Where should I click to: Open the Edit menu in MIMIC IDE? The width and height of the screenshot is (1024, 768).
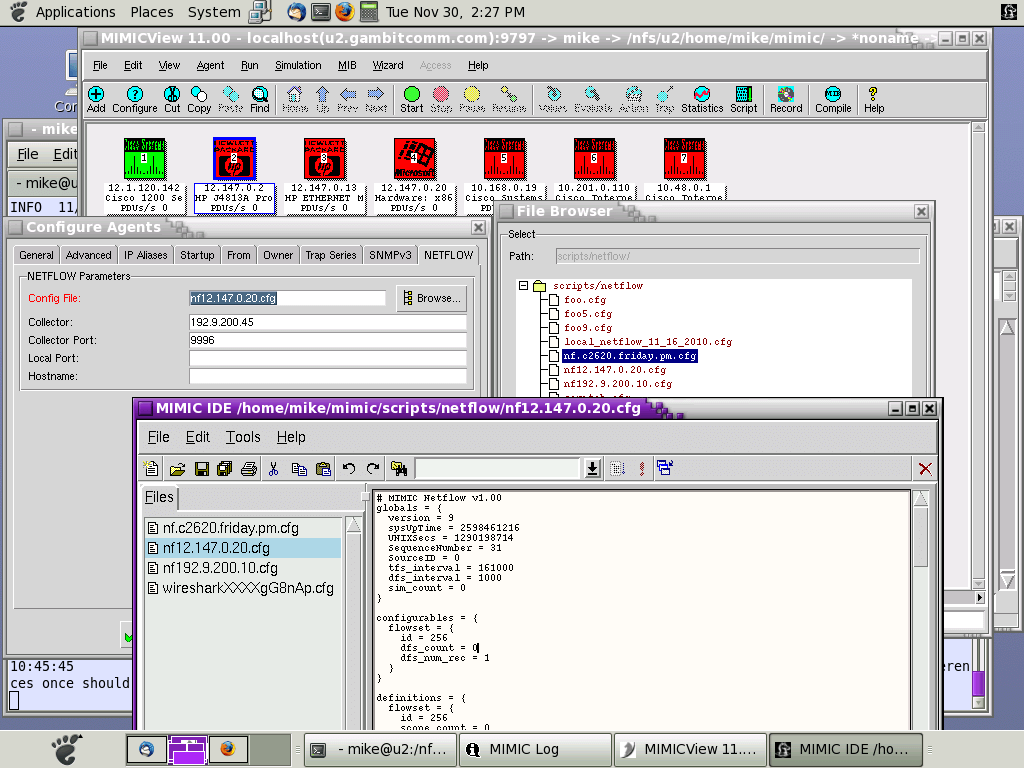tap(197, 437)
